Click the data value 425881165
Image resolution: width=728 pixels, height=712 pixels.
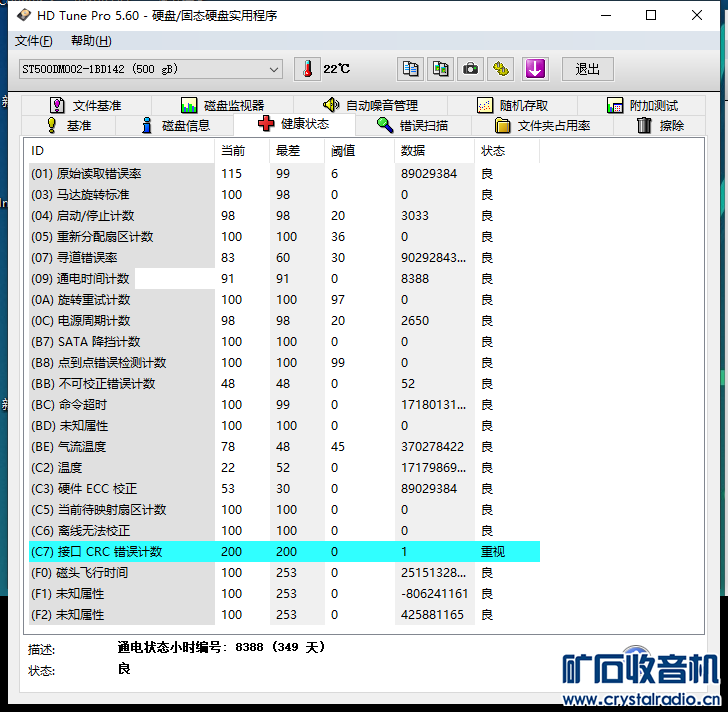(432, 615)
